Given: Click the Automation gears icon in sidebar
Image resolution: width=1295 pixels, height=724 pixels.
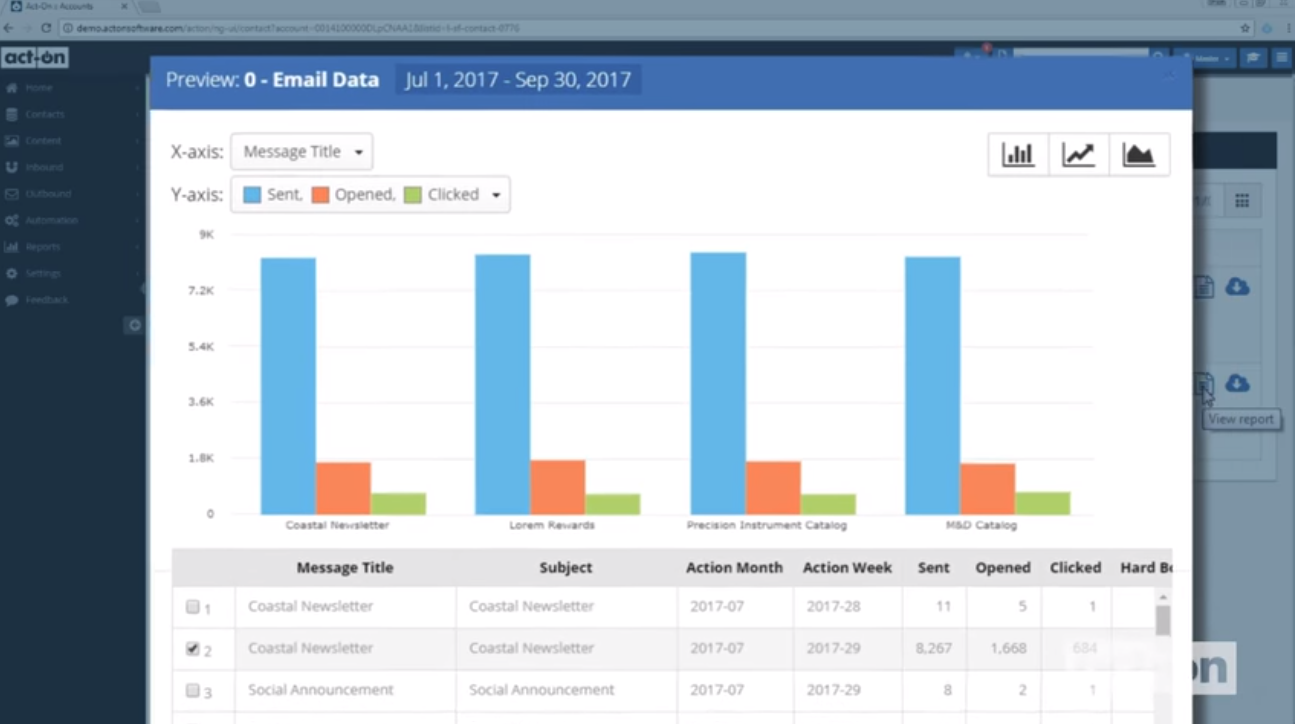Looking at the screenshot, I should point(12,220).
